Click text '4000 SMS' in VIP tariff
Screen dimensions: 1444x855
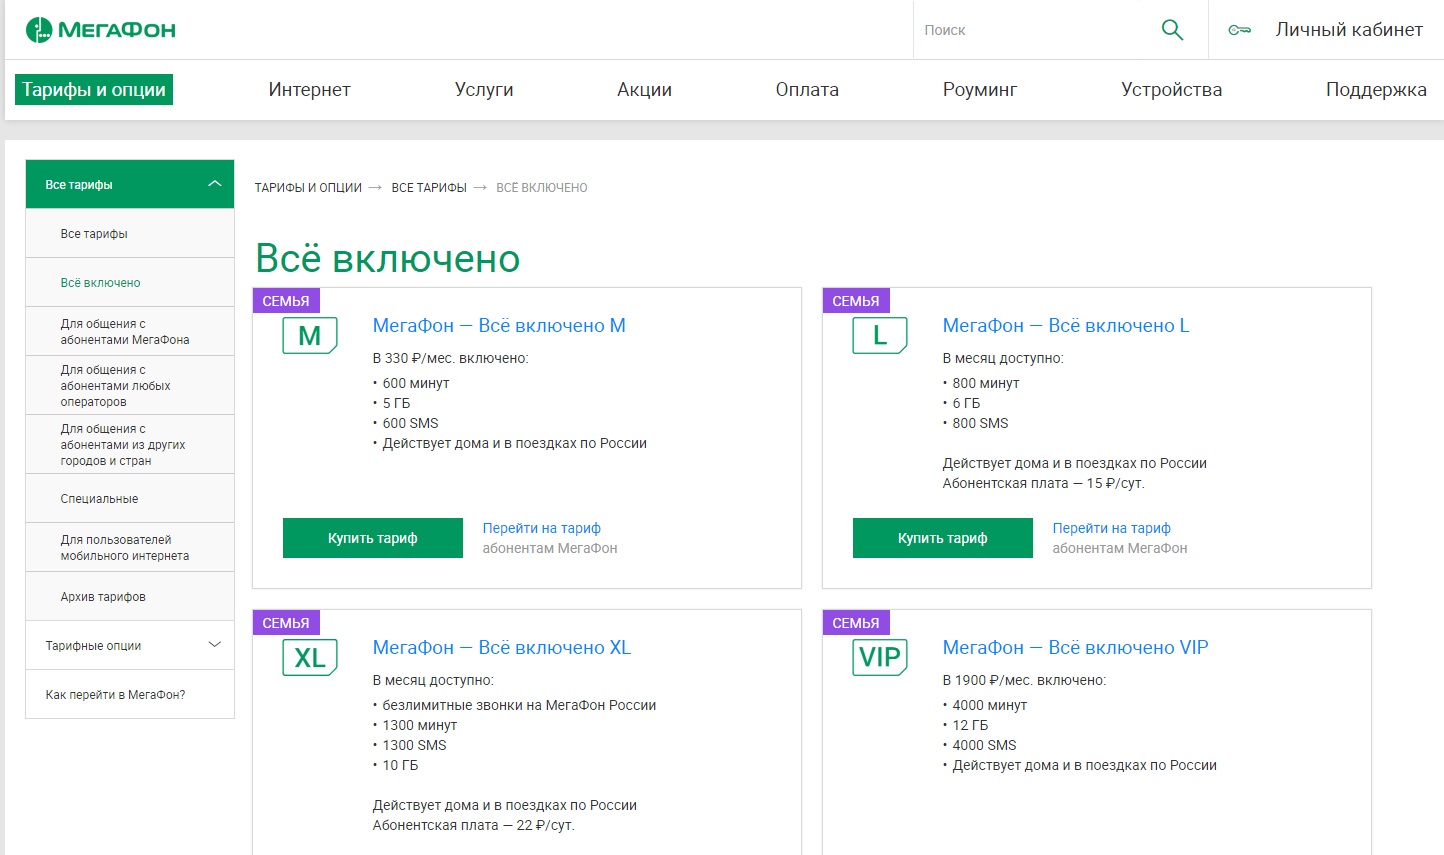point(984,745)
